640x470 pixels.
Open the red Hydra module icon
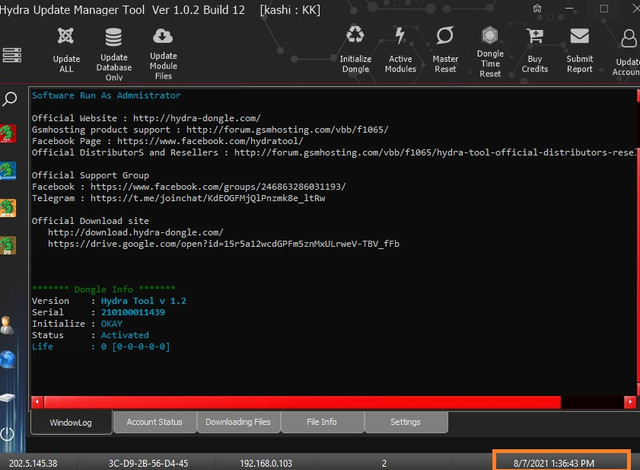point(8,133)
